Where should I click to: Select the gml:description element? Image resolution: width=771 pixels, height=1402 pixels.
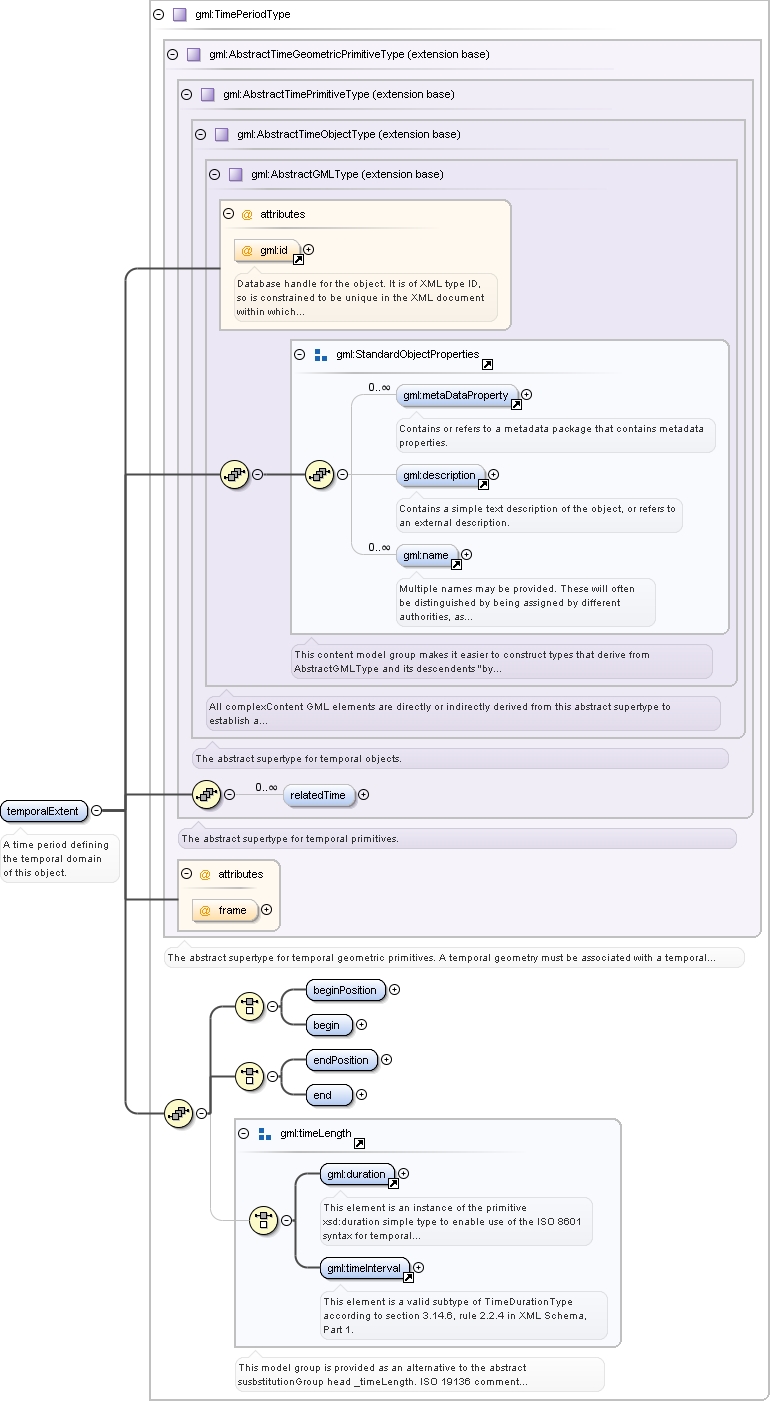[442, 475]
